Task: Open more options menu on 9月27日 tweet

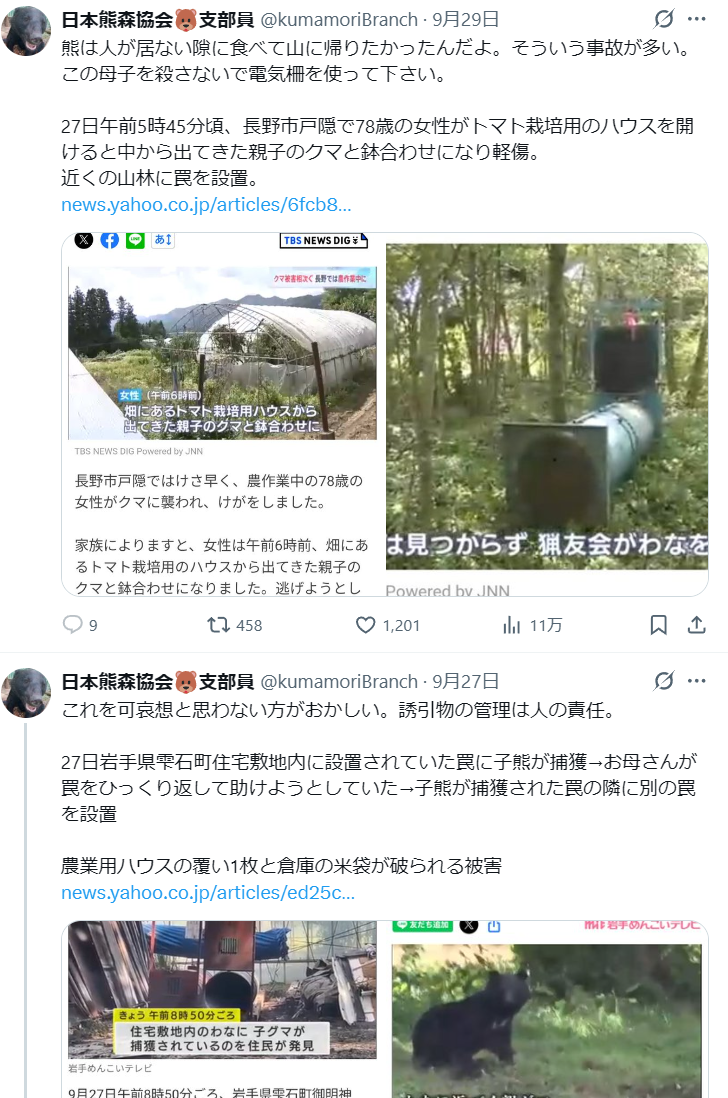Action: coord(696,680)
